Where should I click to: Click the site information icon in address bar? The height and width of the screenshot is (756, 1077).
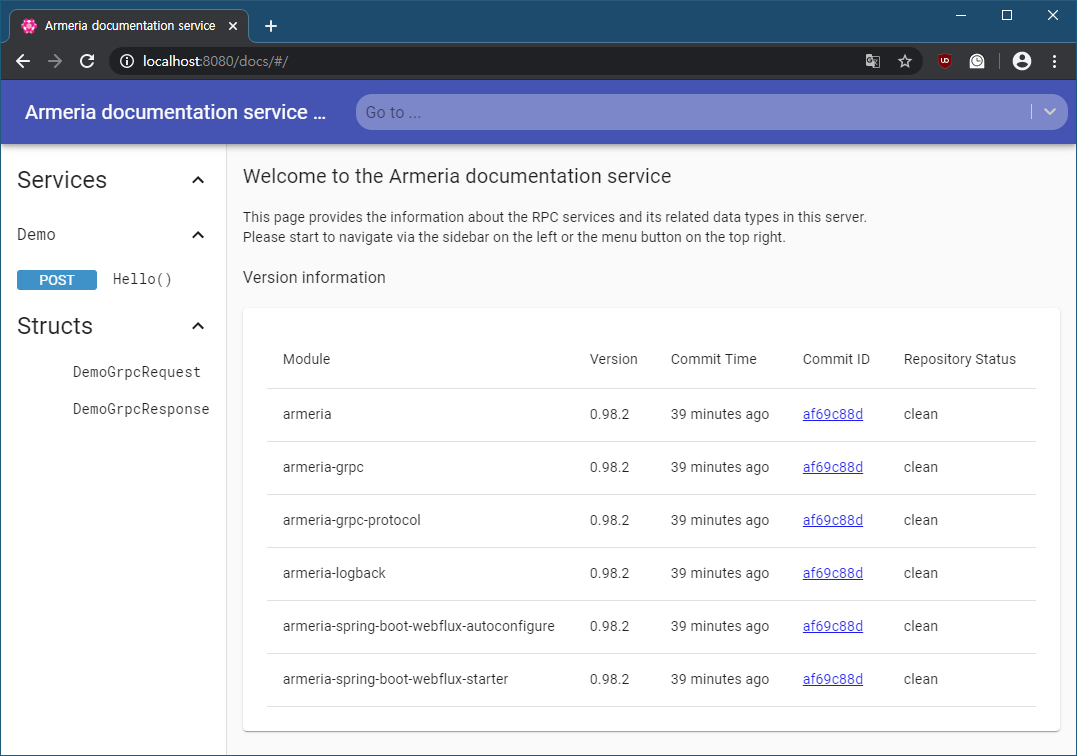(x=127, y=61)
